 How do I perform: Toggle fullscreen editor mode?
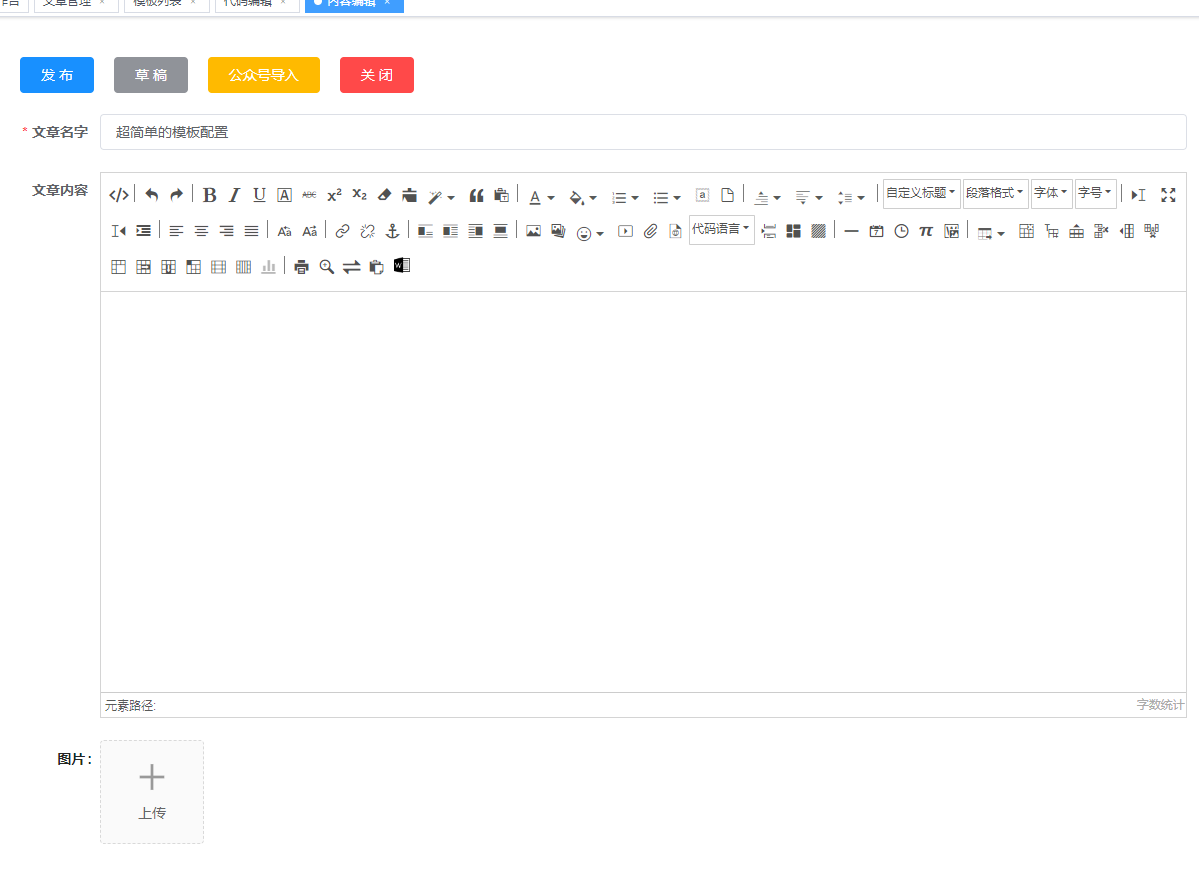(1167, 195)
